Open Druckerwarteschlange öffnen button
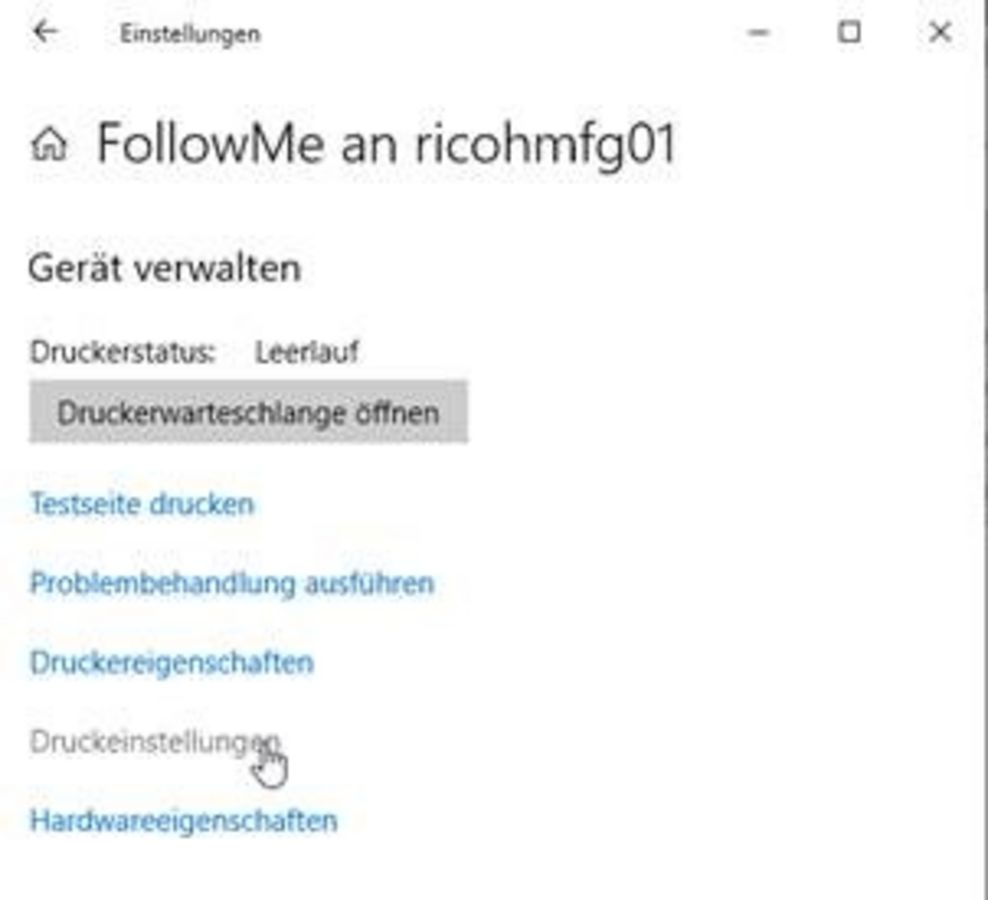Image resolution: width=988 pixels, height=900 pixels. pos(248,412)
